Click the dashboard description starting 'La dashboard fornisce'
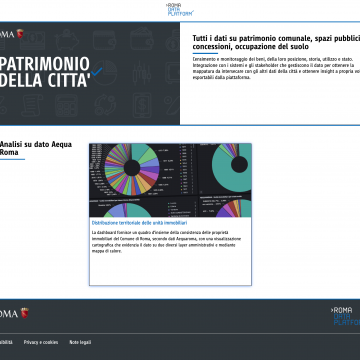 coord(166,242)
